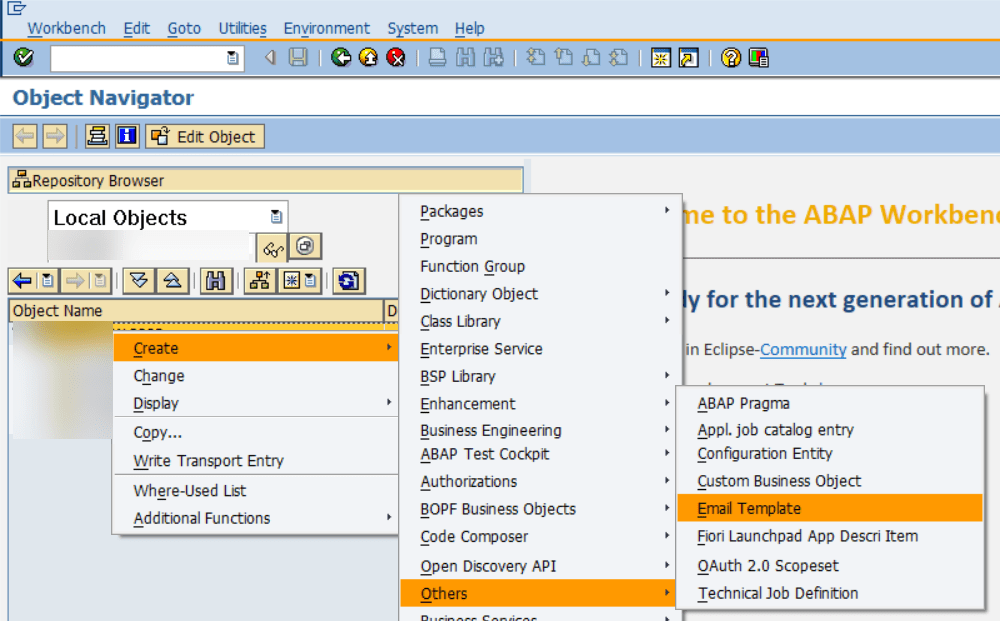Select Write Transport Entry option
This screenshot has height=621, width=1000.
click(x=208, y=461)
